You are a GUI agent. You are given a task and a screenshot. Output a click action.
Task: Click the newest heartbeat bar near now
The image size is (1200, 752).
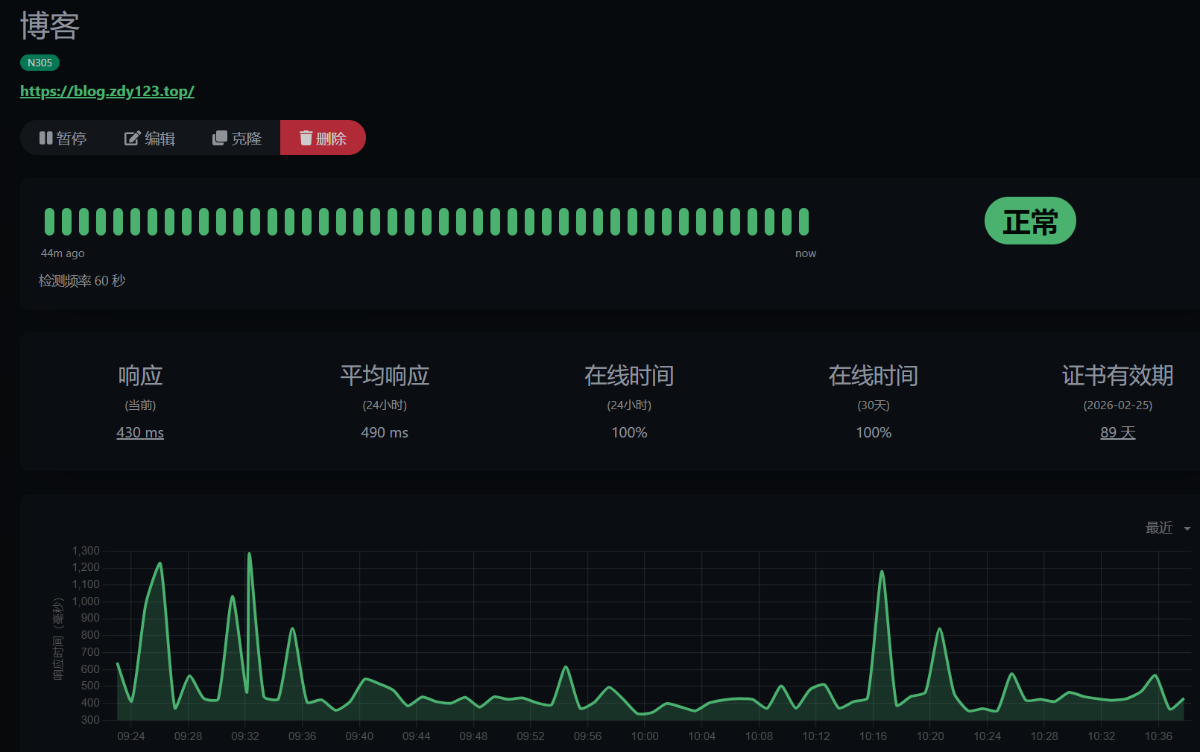point(806,220)
